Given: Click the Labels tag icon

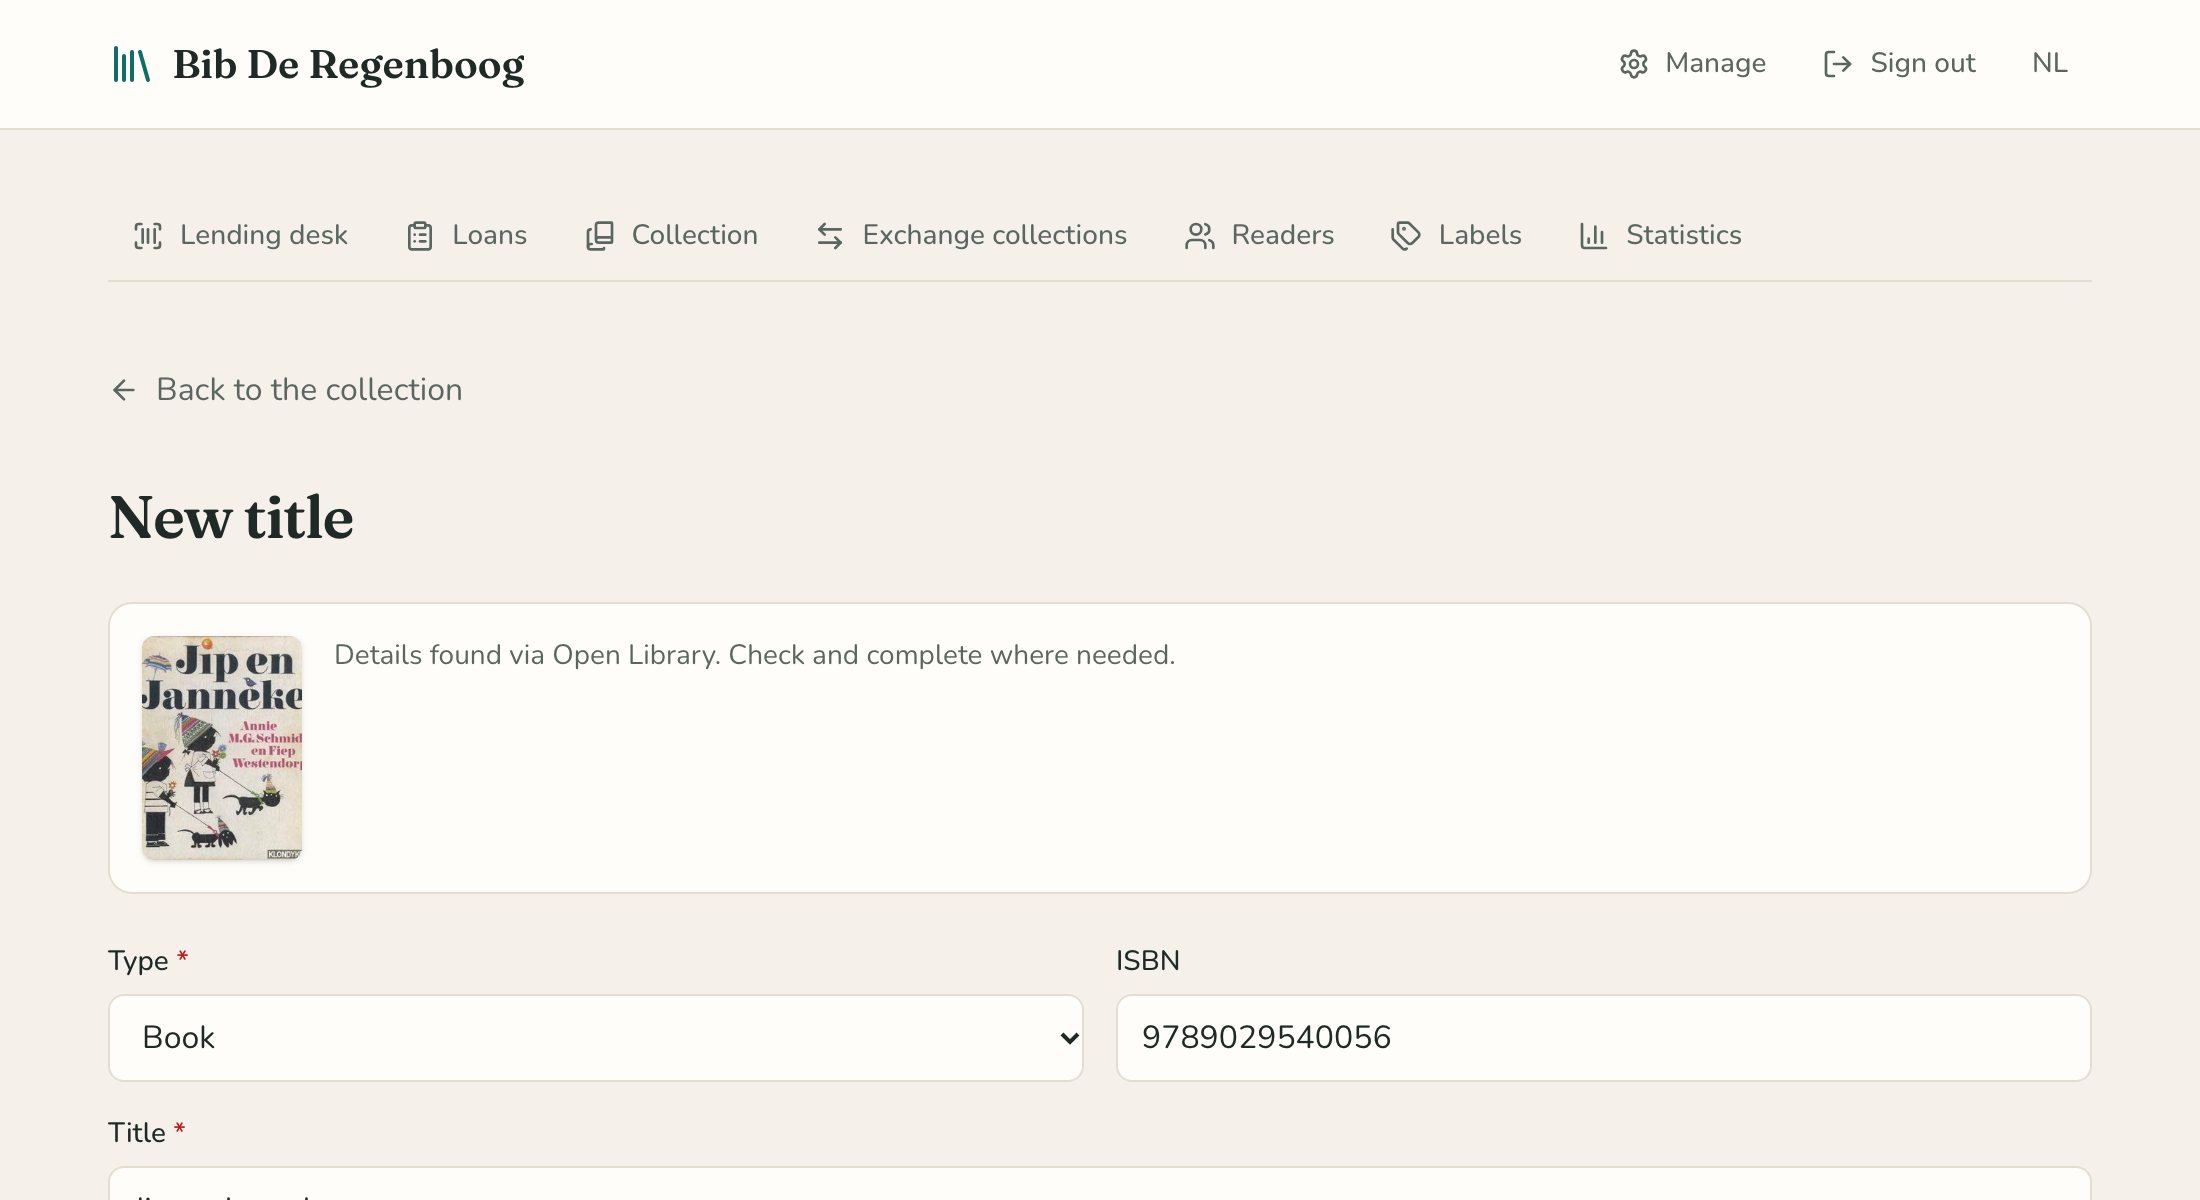Looking at the screenshot, I should (x=1406, y=236).
